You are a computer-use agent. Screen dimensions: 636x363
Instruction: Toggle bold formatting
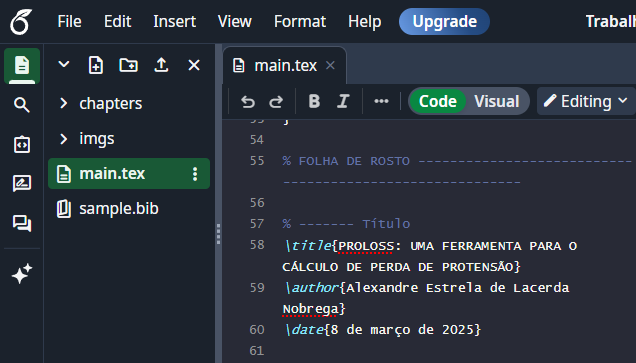[x=314, y=101]
